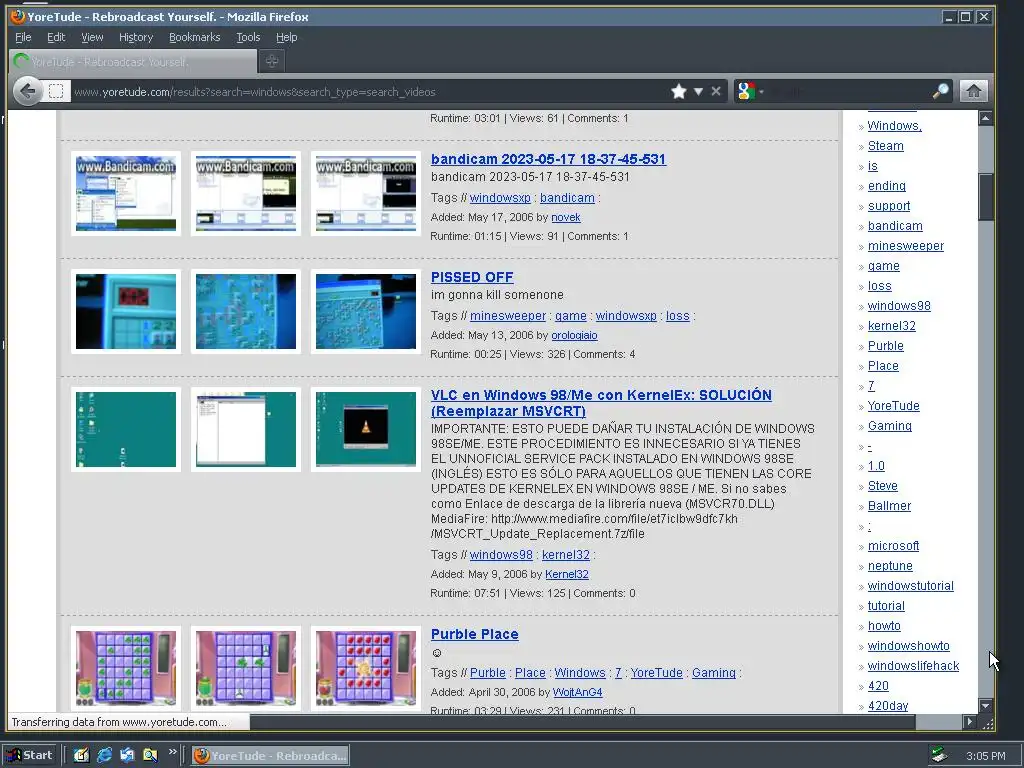Click the 1.0 tag in sidebar

[876, 466]
